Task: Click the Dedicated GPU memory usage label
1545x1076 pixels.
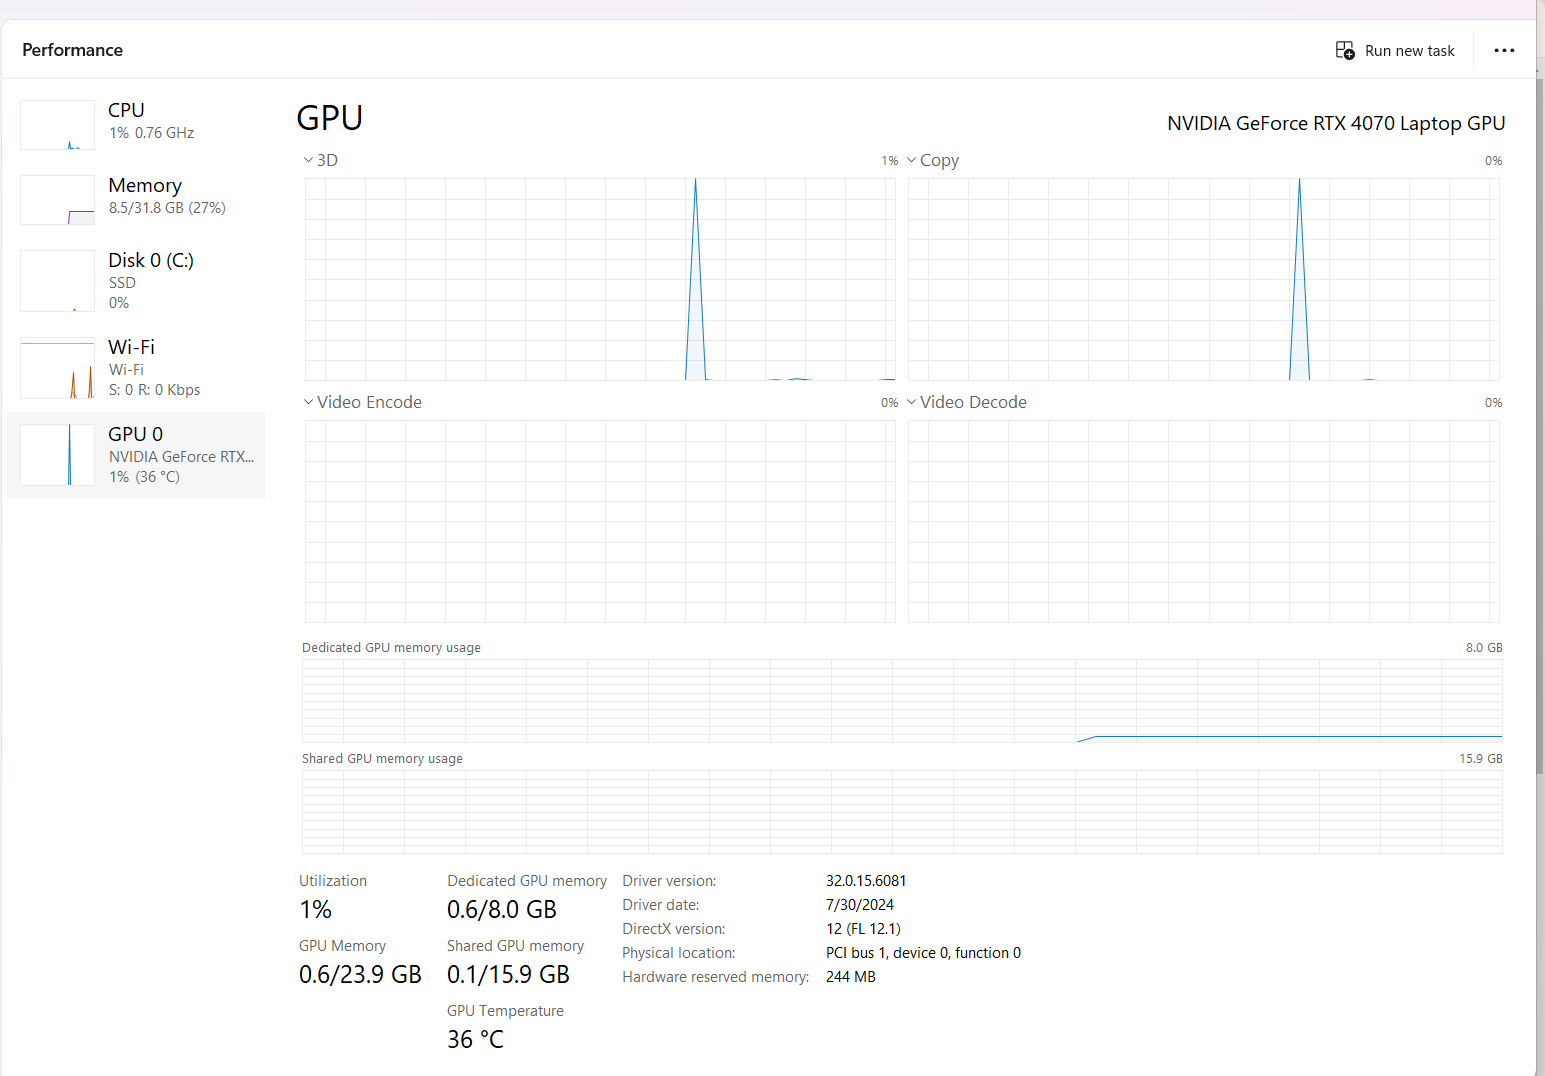Action: click(x=391, y=648)
